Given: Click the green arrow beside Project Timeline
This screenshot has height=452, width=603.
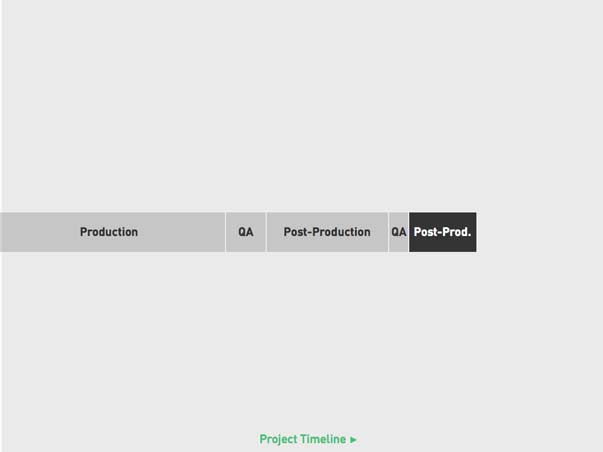Looking at the screenshot, I should [x=353, y=439].
